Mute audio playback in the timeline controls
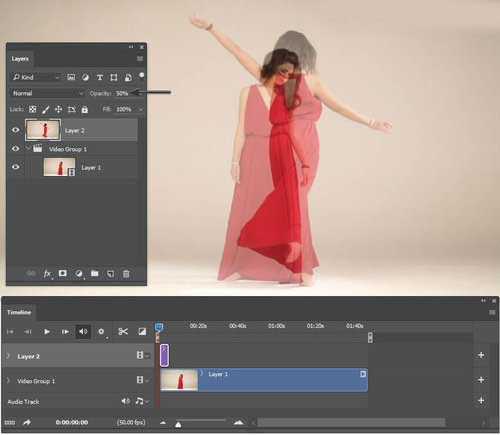The image size is (500, 435). [x=83, y=332]
